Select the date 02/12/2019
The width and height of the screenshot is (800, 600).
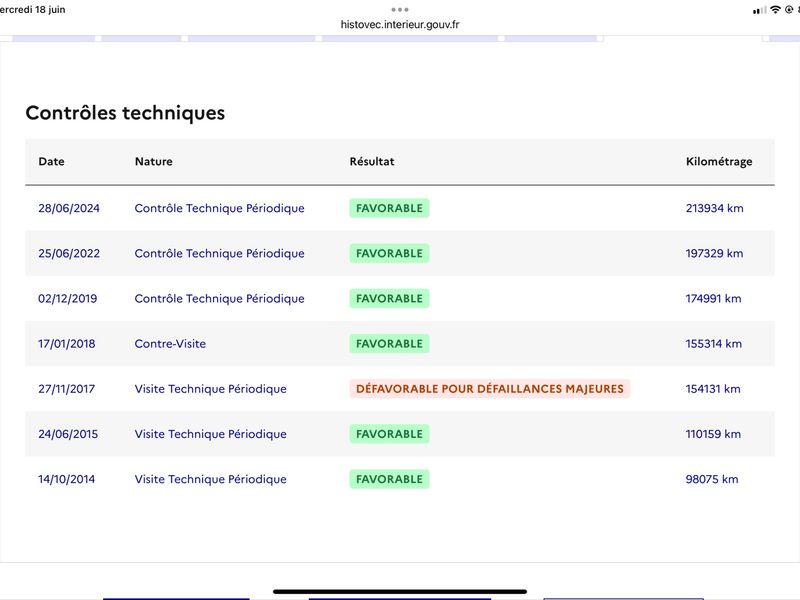coord(67,298)
